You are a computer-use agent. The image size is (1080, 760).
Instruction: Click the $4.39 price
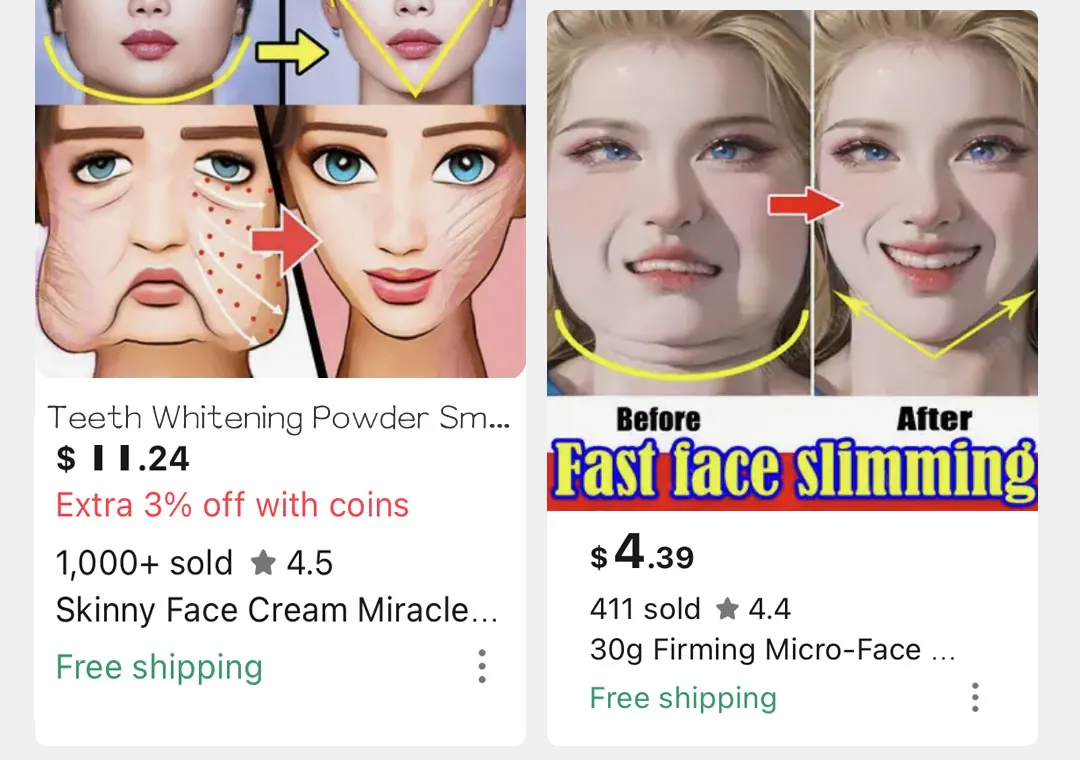pyautogui.click(x=642, y=553)
